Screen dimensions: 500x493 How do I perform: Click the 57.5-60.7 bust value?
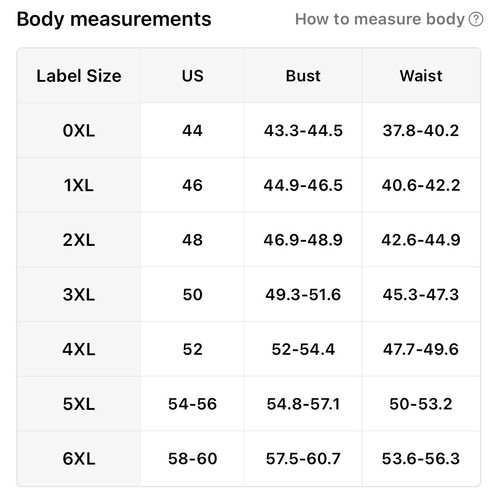[303, 459]
